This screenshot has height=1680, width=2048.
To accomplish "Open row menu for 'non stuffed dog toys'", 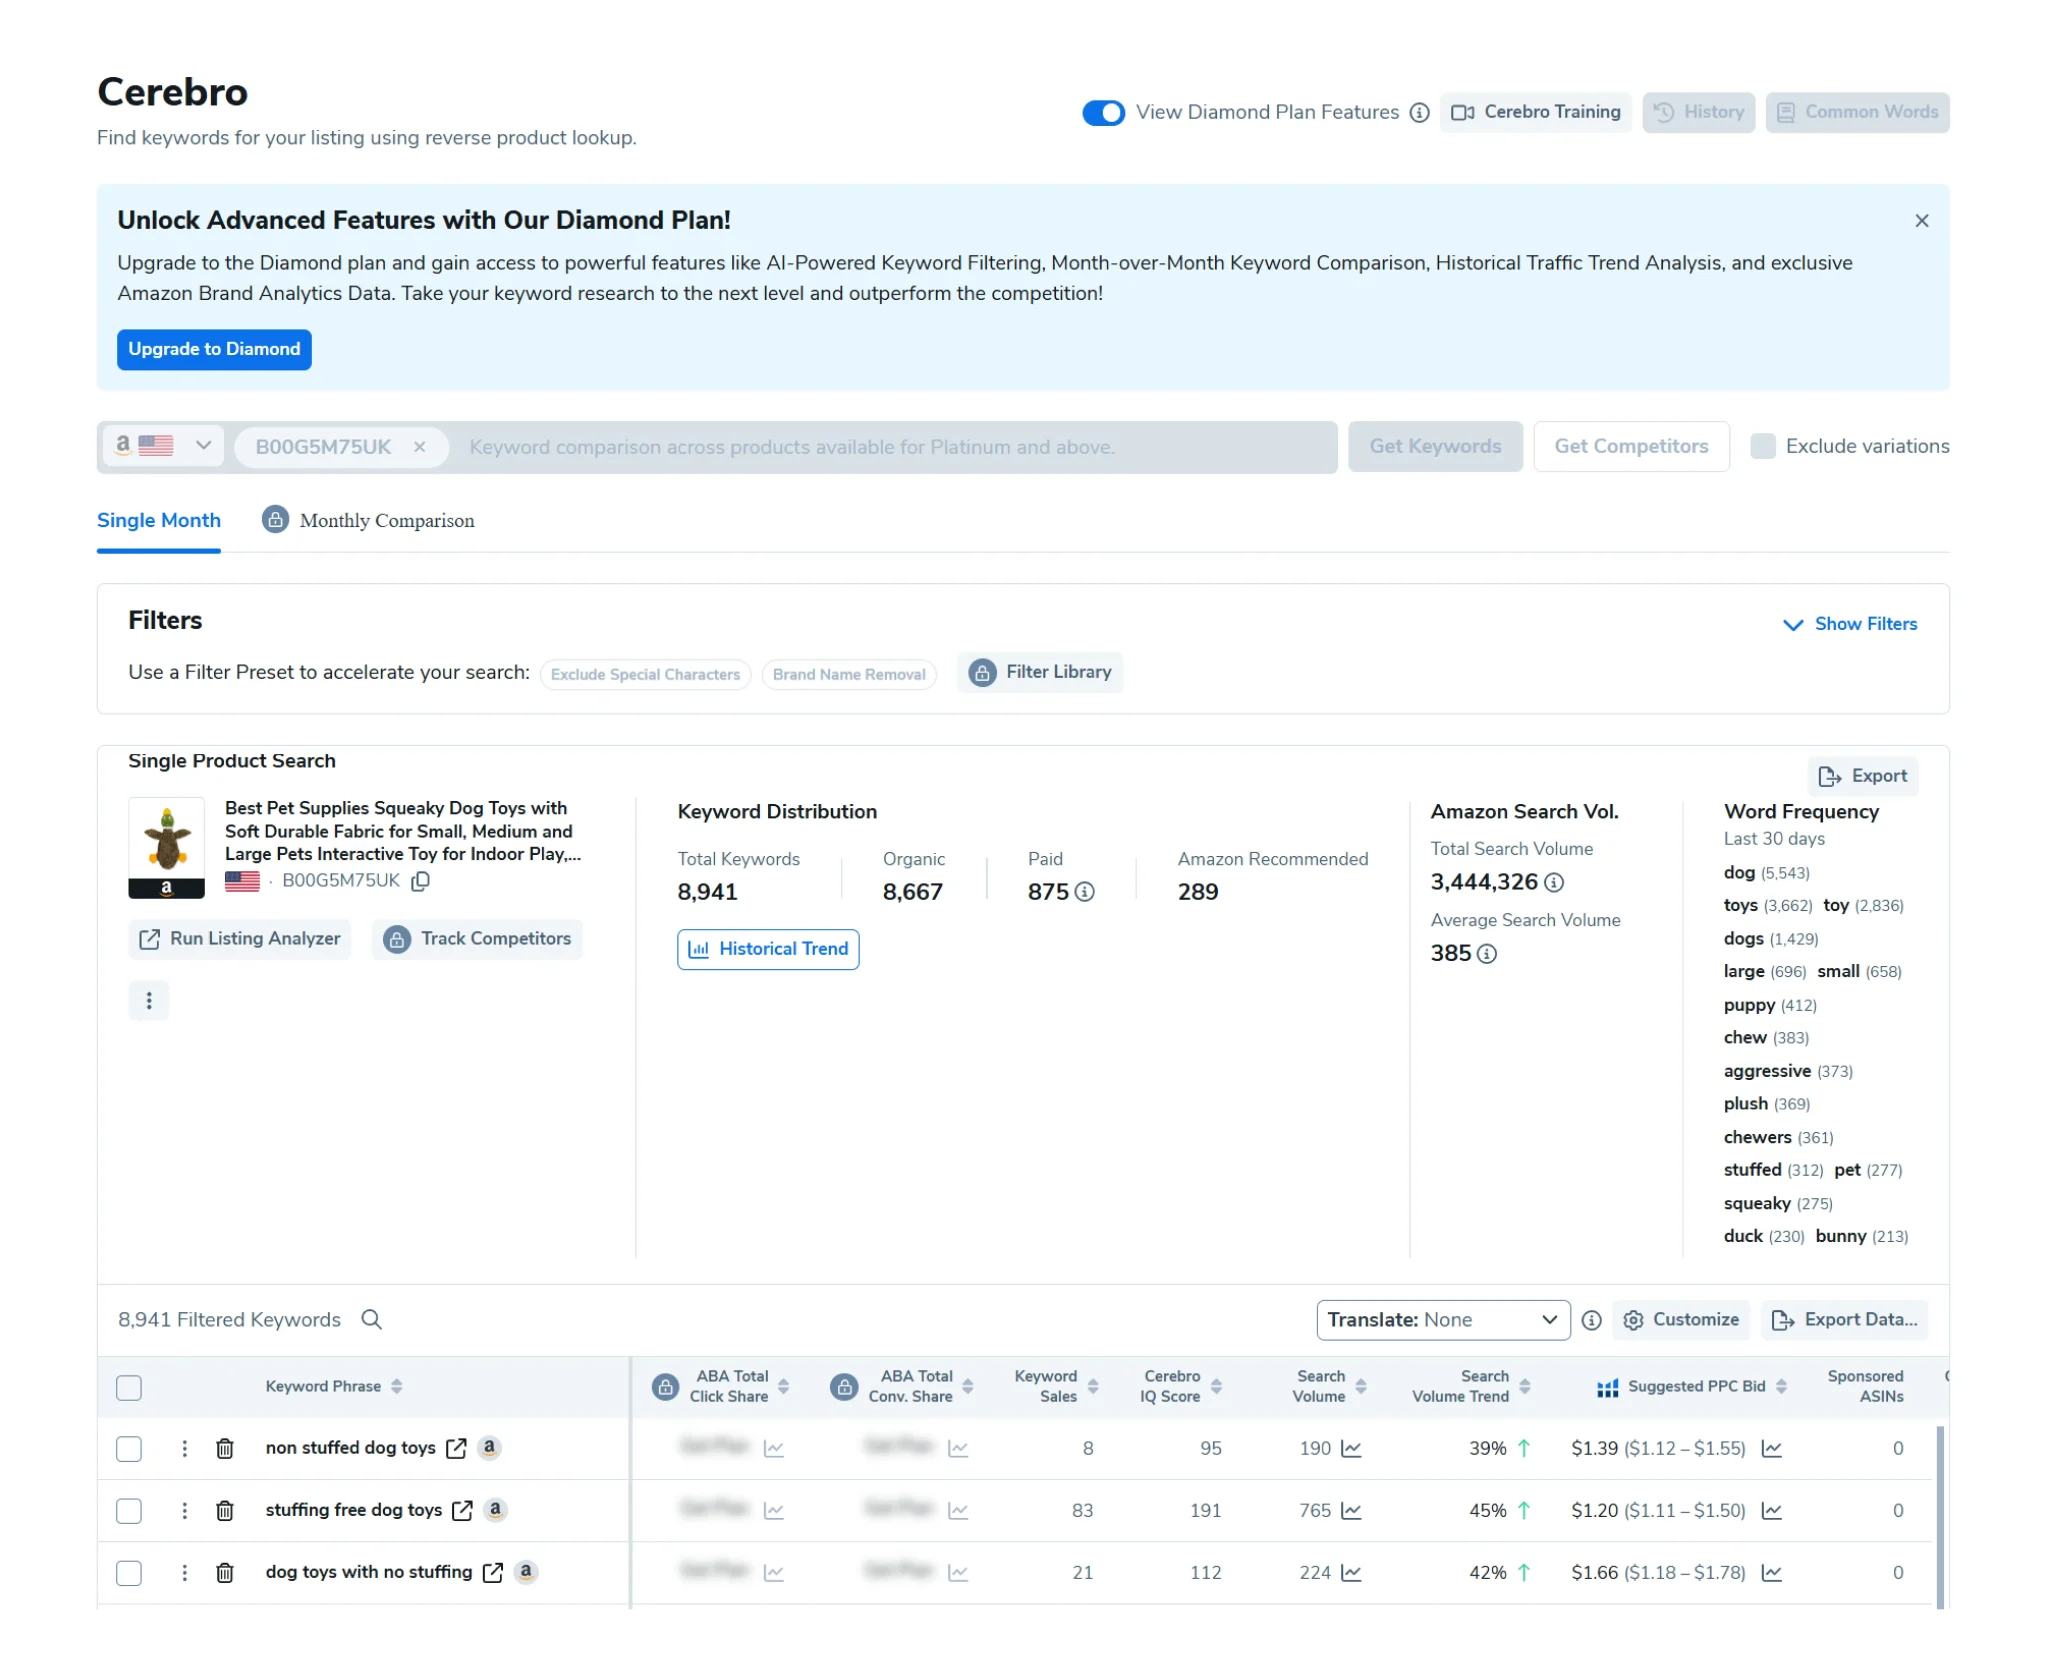I will (184, 1449).
